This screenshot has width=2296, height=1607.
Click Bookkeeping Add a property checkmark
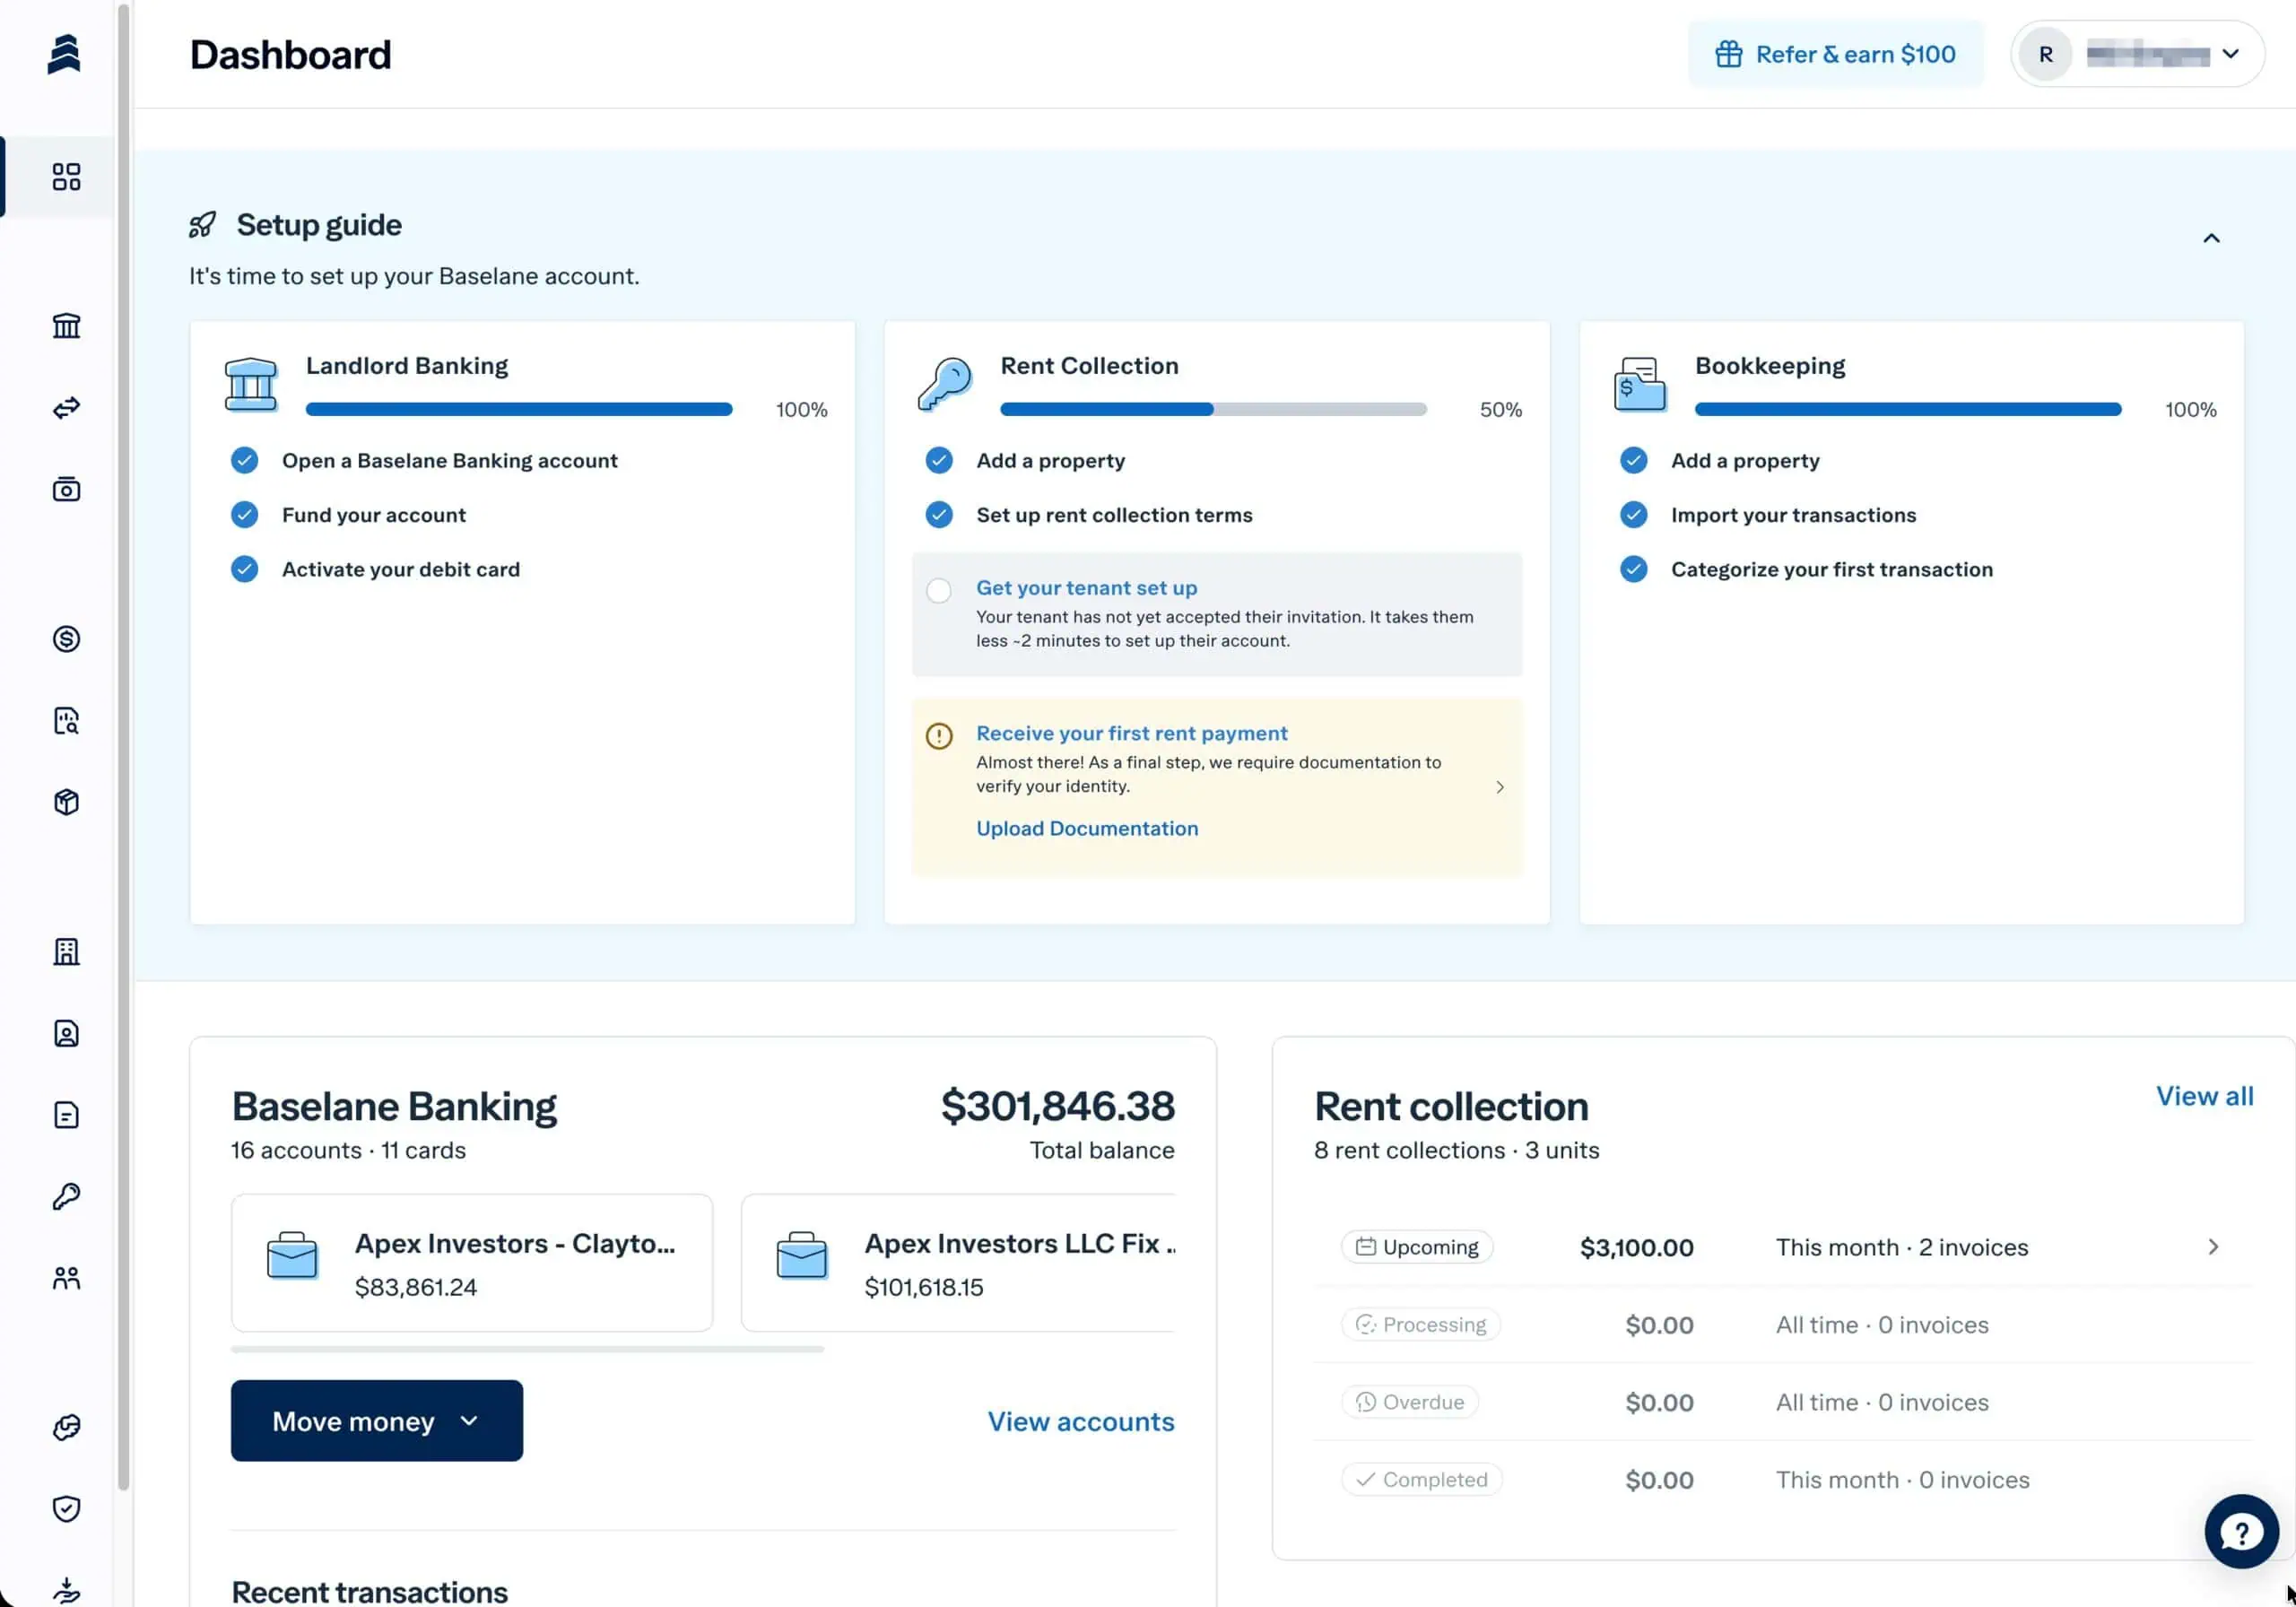1634,460
